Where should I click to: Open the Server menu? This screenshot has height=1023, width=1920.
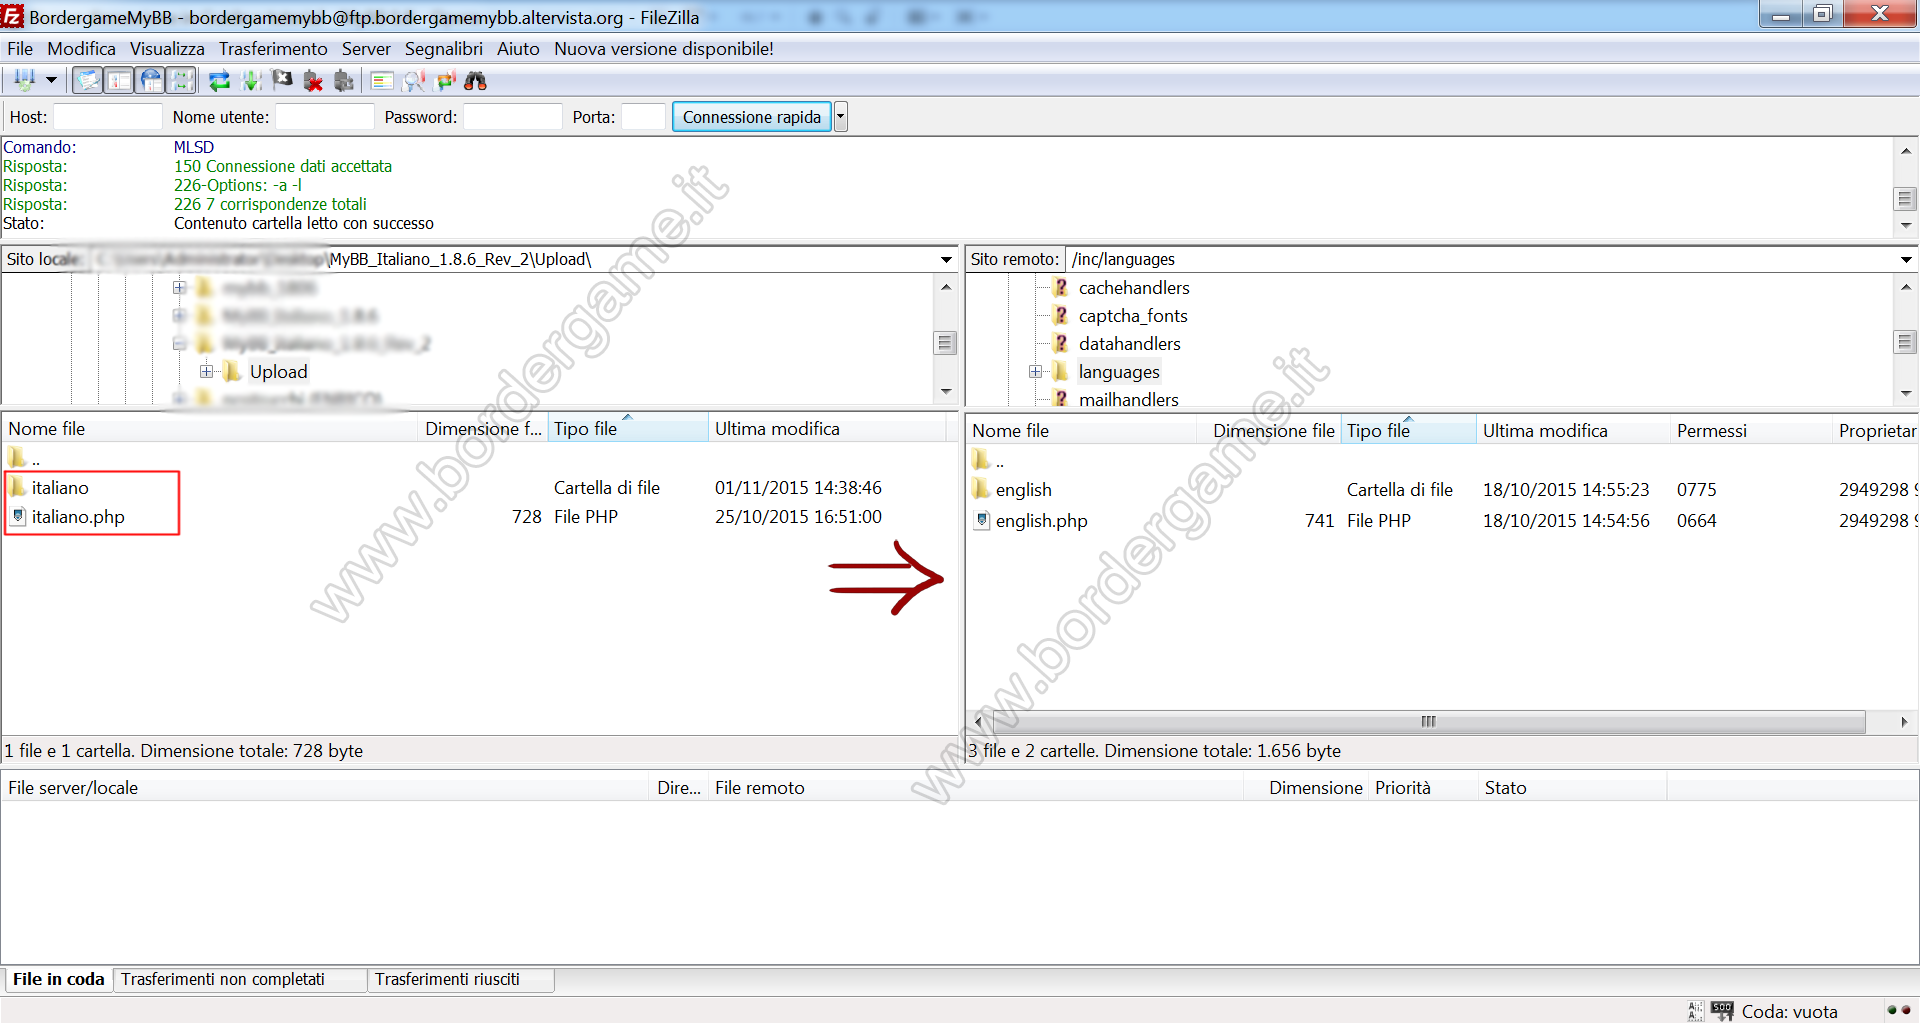click(x=366, y=49)
